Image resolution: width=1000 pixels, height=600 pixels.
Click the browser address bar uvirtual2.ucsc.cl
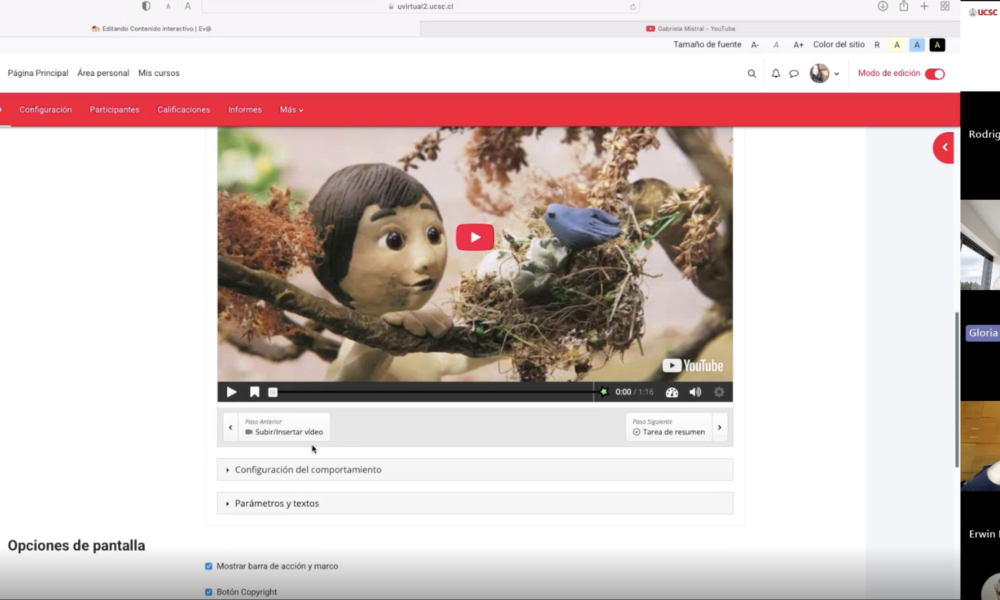421,6
